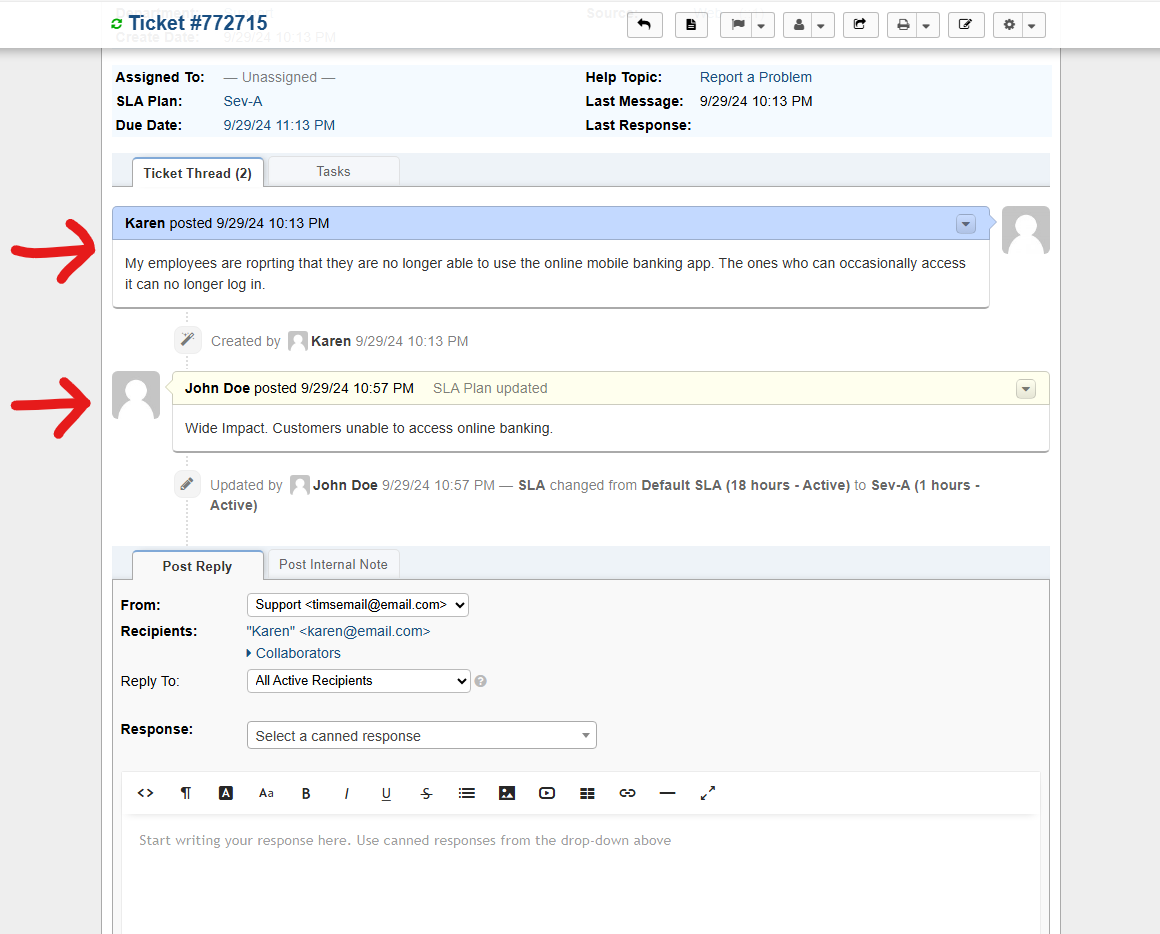Screen dimensions: 1160x934
Task: Click the gear icon for more actions
Action: pos(1009,24)
